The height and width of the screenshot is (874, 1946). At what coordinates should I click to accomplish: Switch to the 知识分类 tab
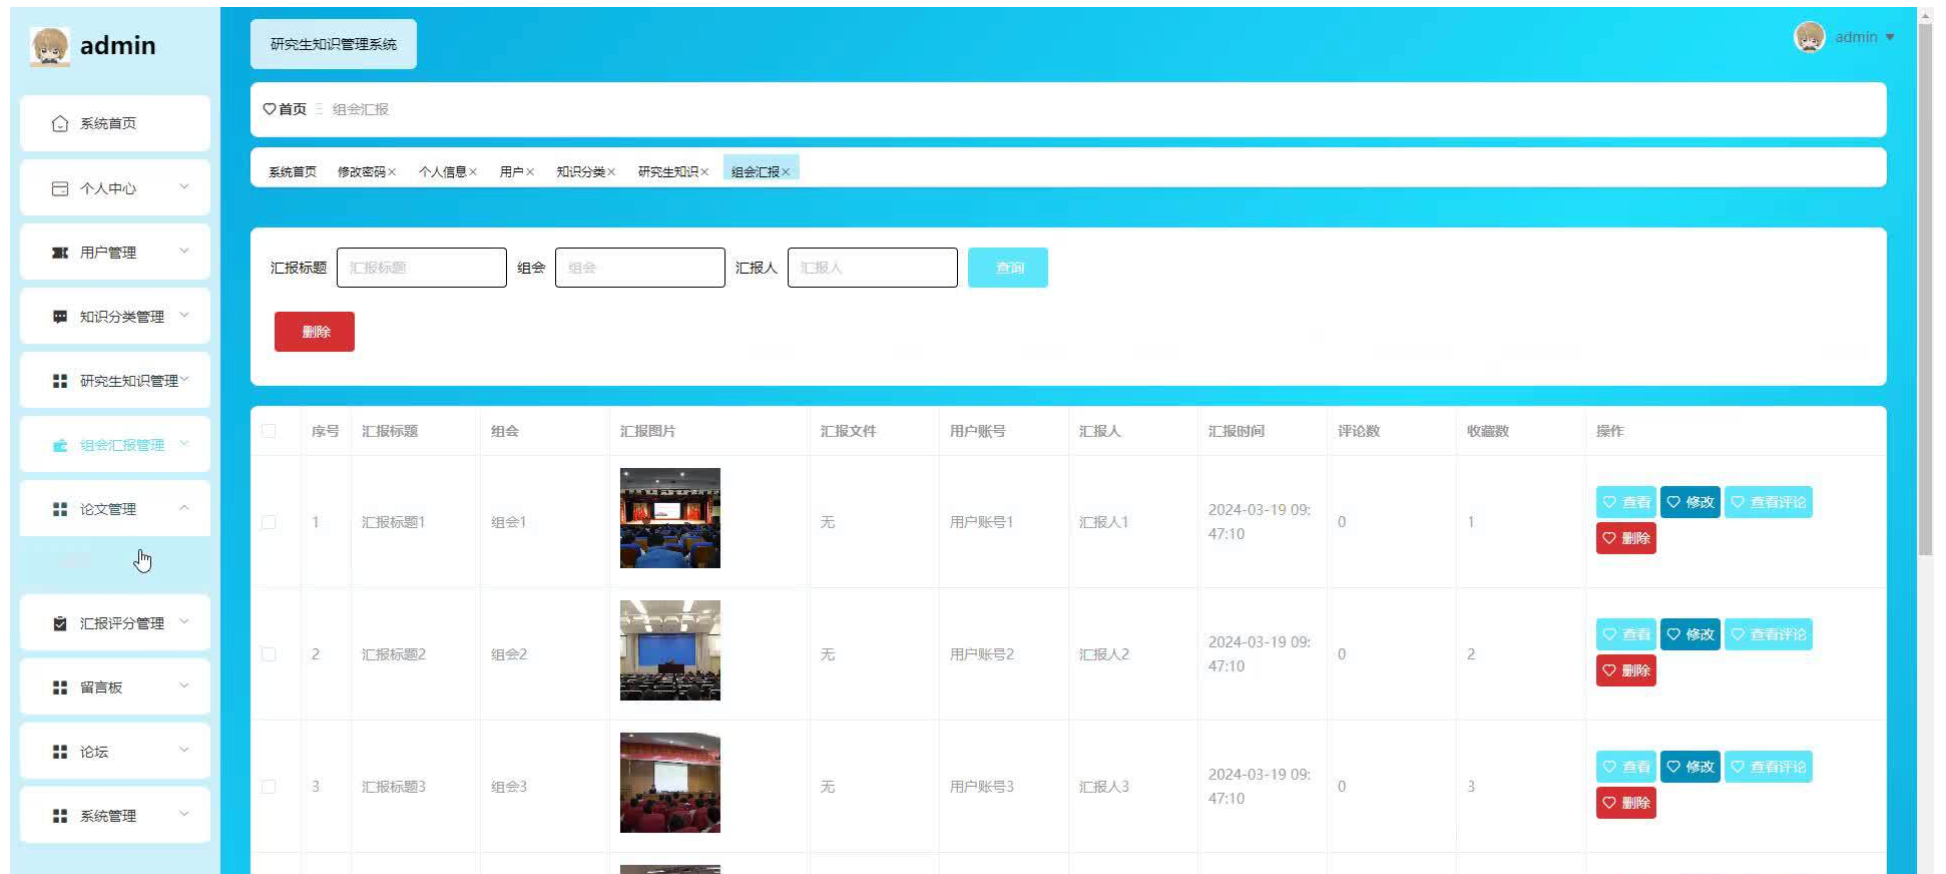[581, 172]
